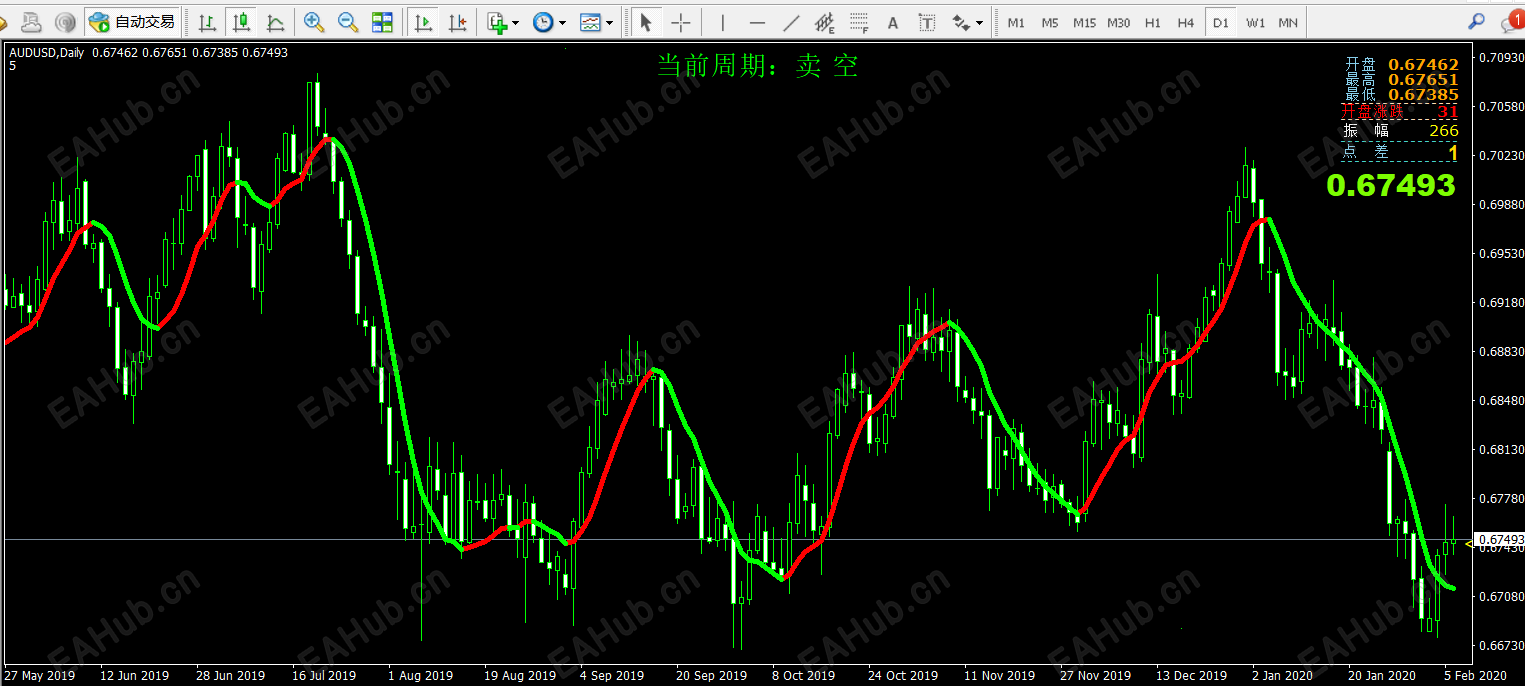
Task: Expand the arrows objects dropdown
Action: 979,22
